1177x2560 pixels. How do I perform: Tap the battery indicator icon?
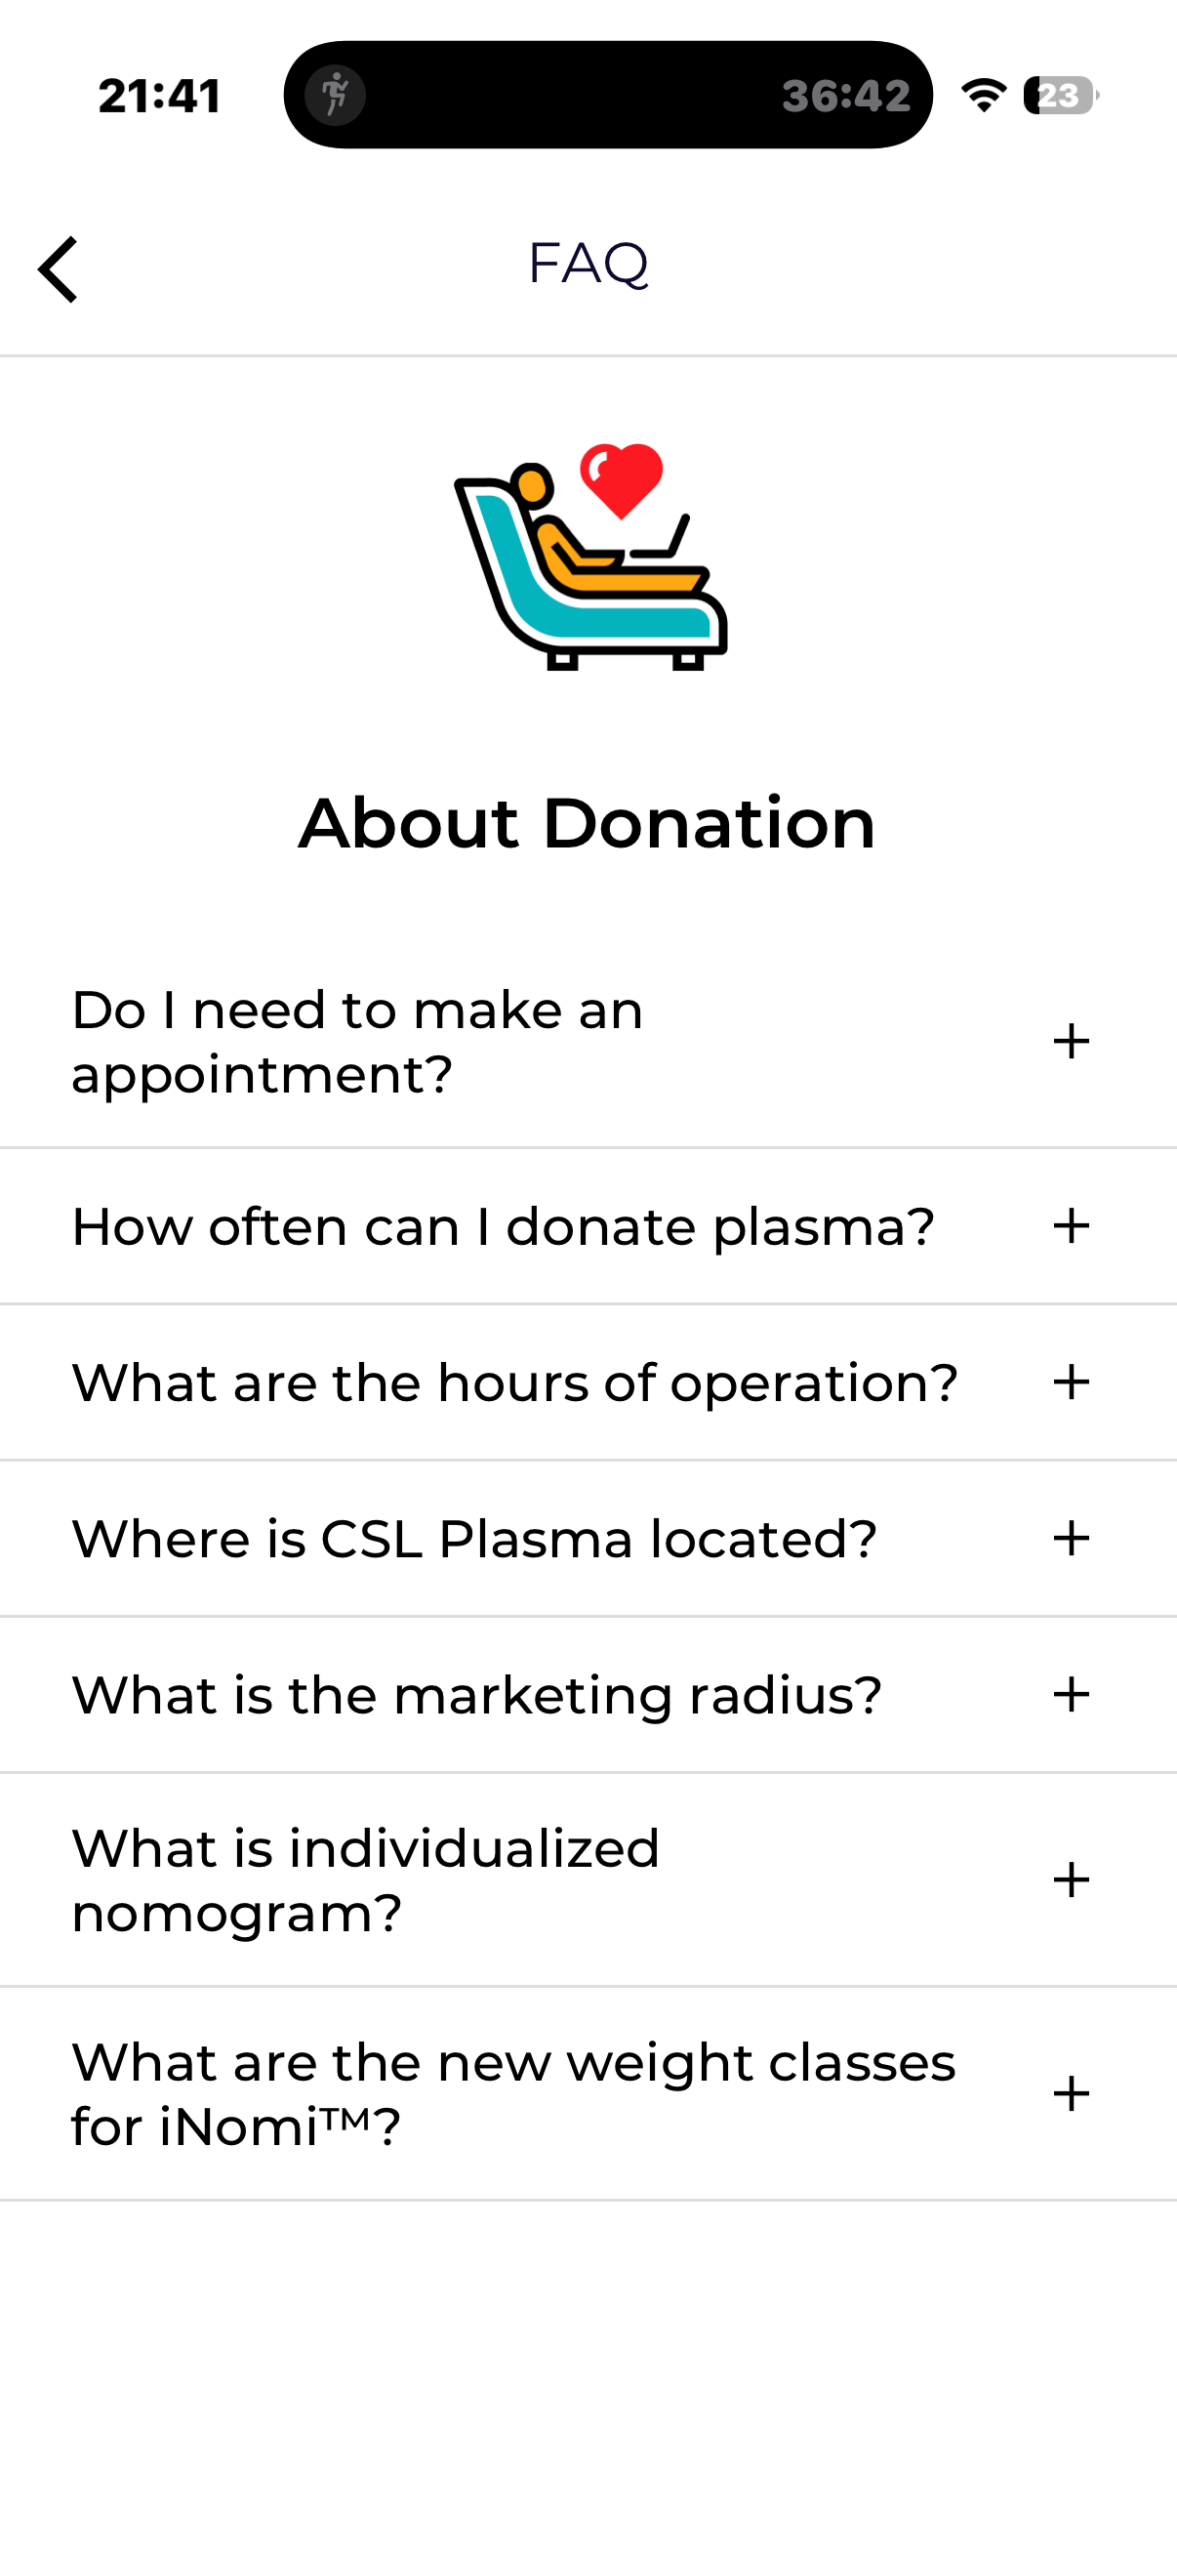1061,95
